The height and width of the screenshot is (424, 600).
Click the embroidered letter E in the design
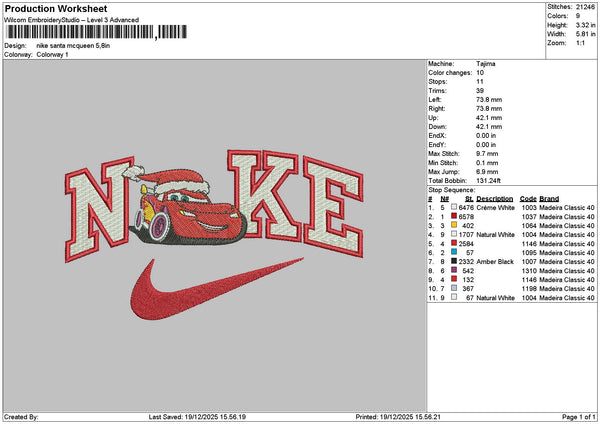[x=333, y=207]
